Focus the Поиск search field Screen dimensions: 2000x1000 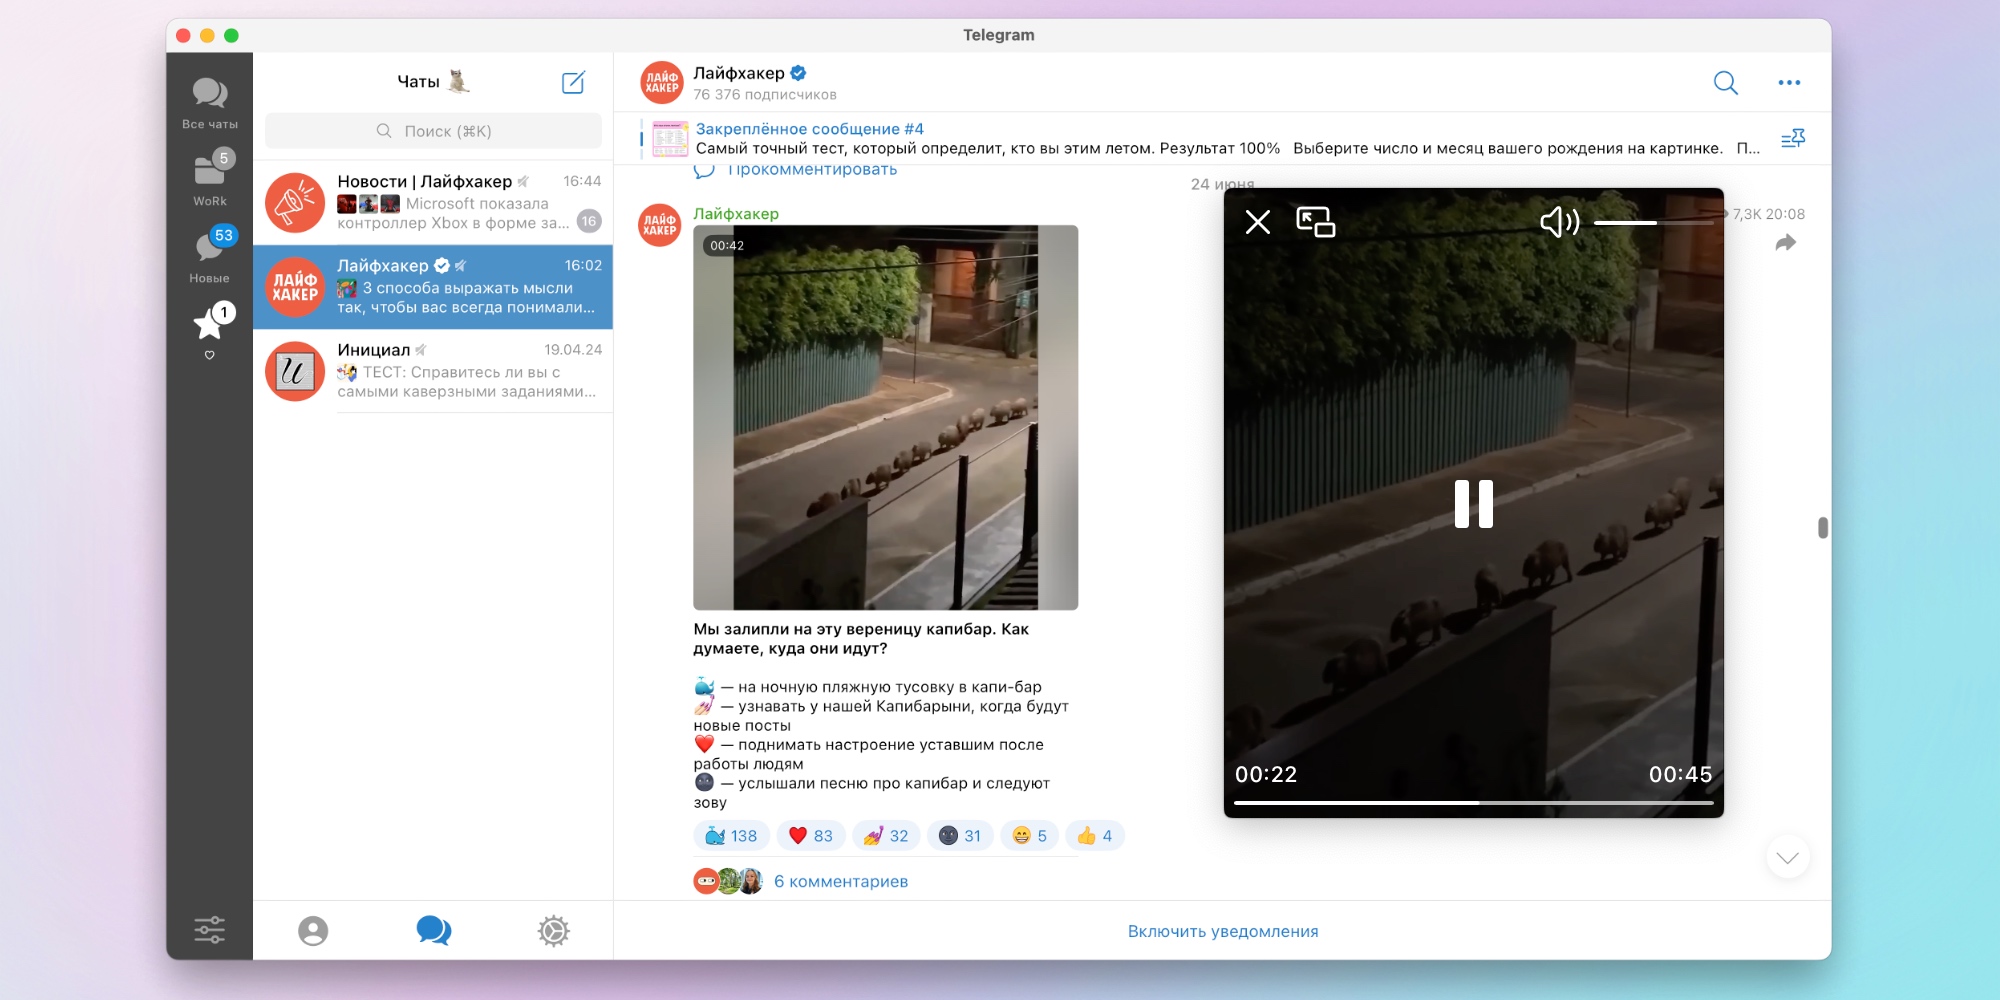point(433,131)
